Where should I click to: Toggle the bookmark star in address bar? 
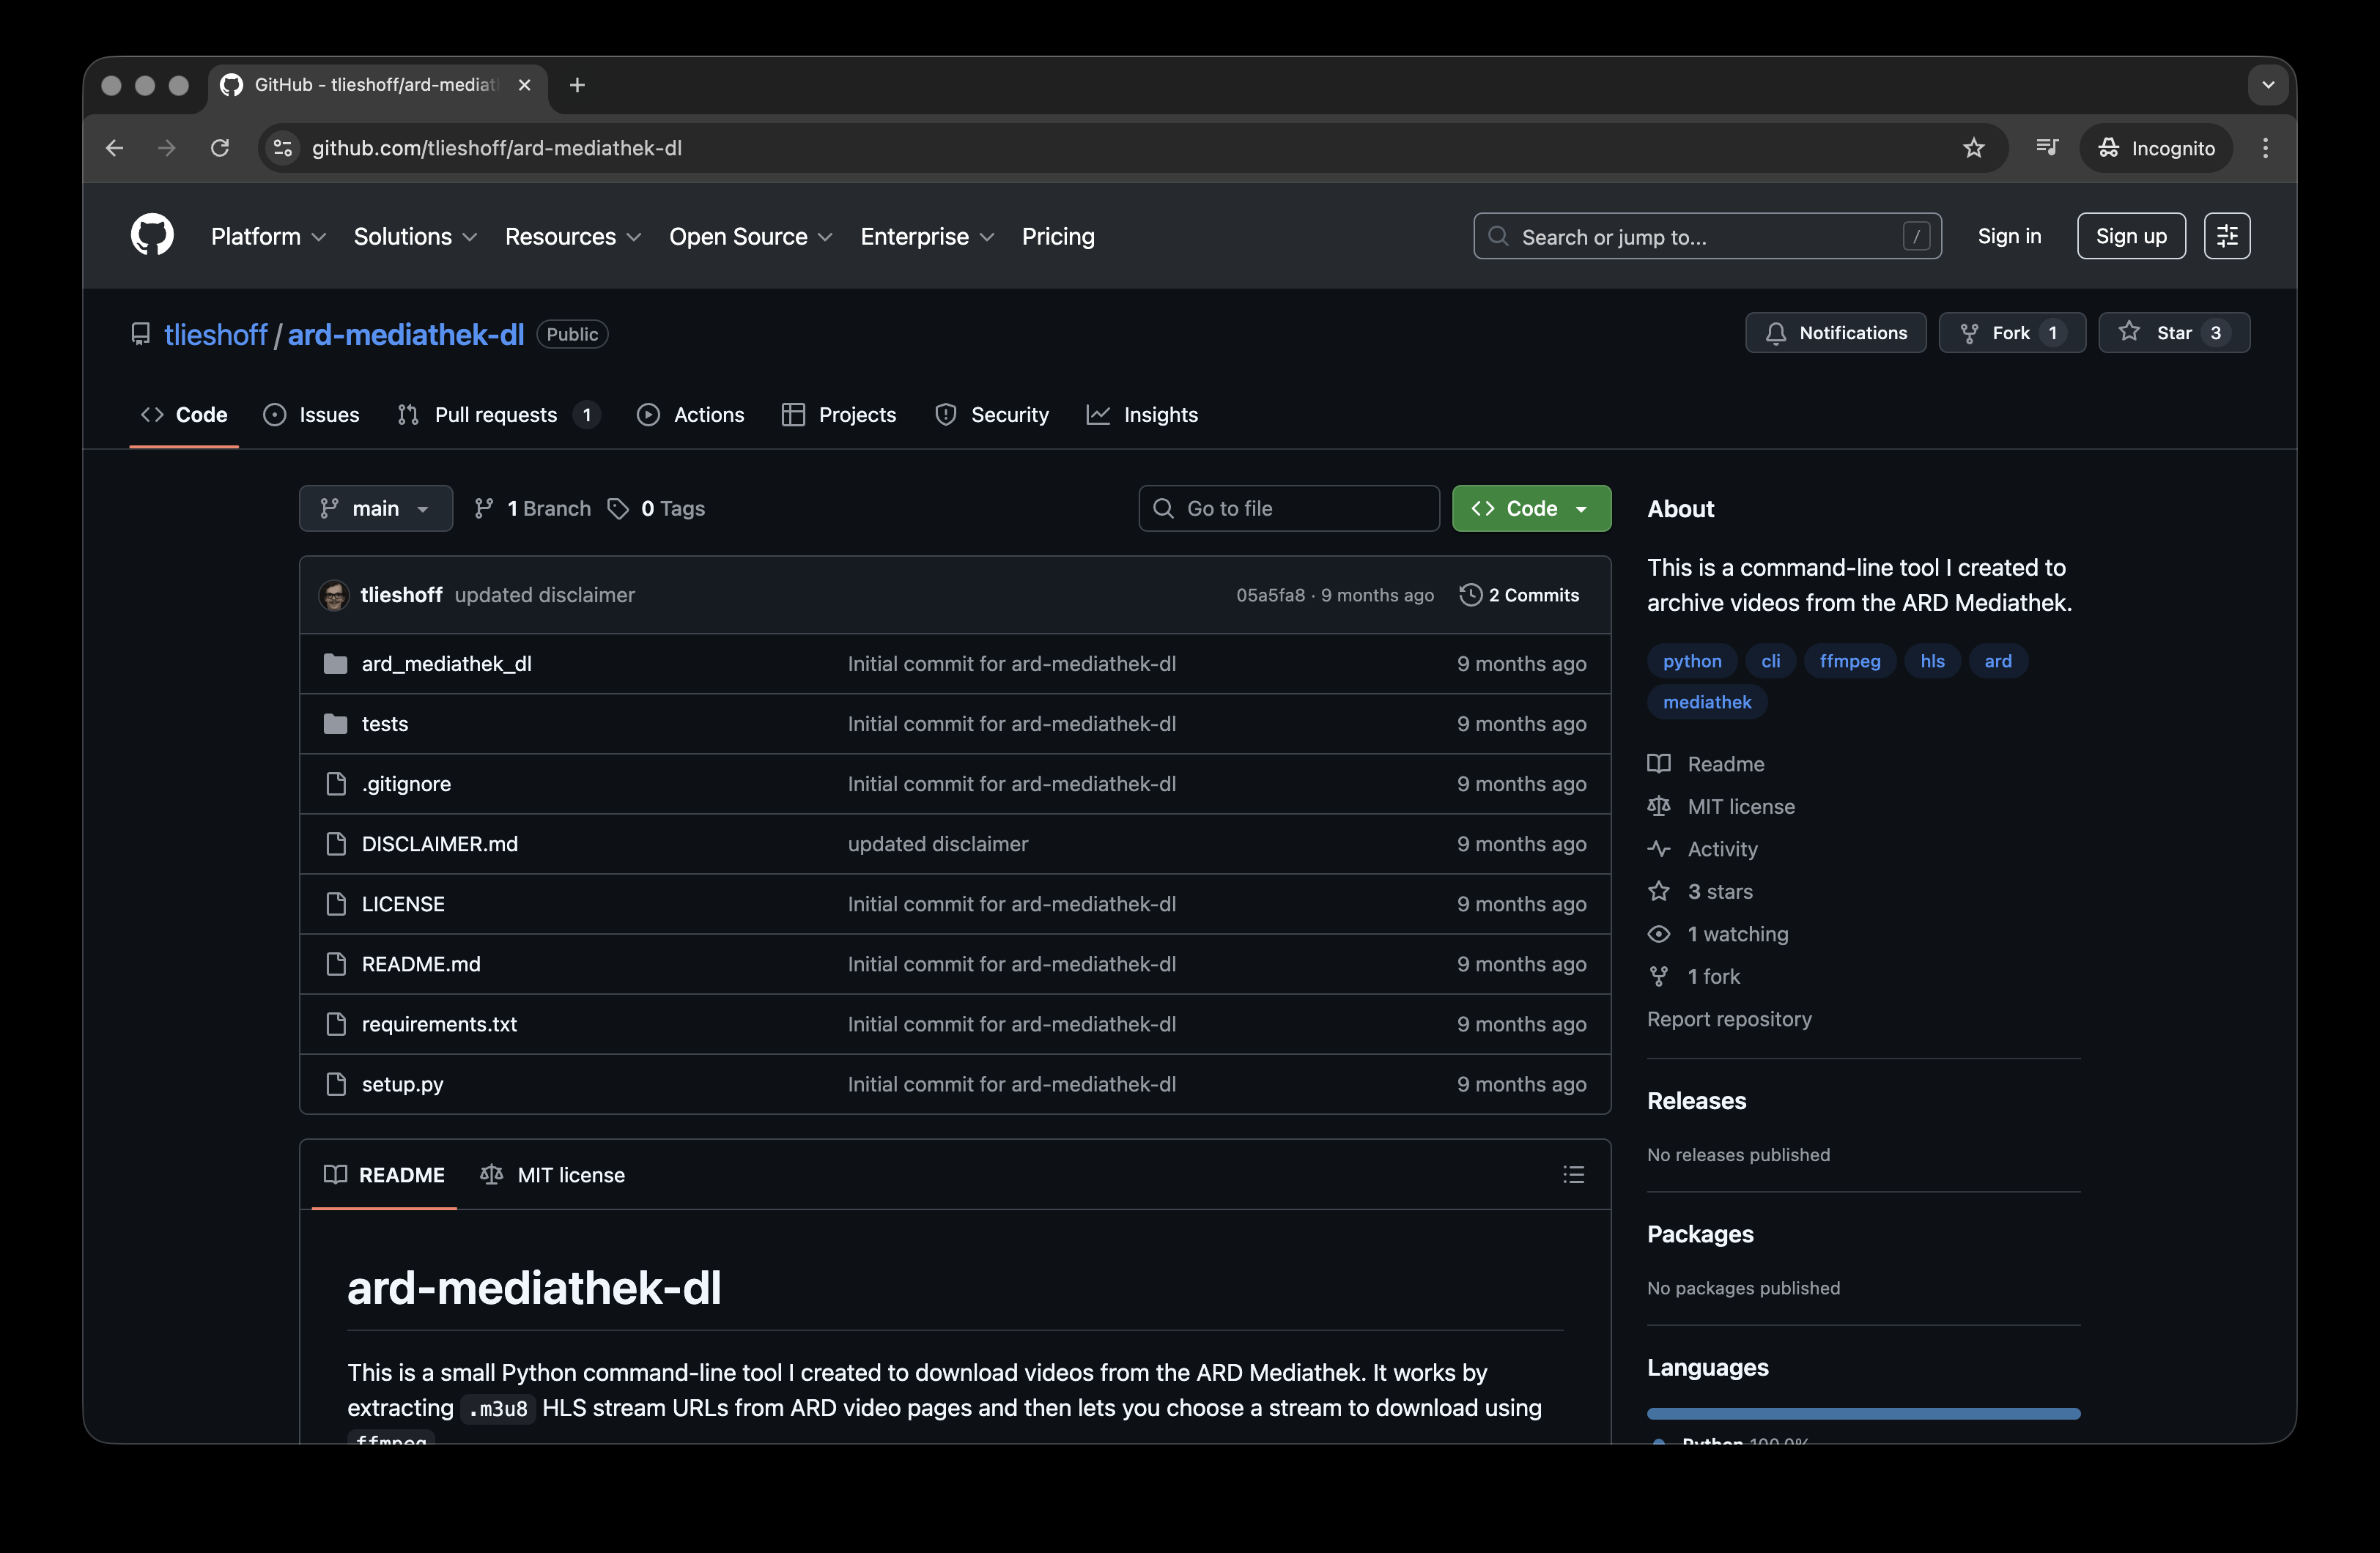click(1972, 147)
